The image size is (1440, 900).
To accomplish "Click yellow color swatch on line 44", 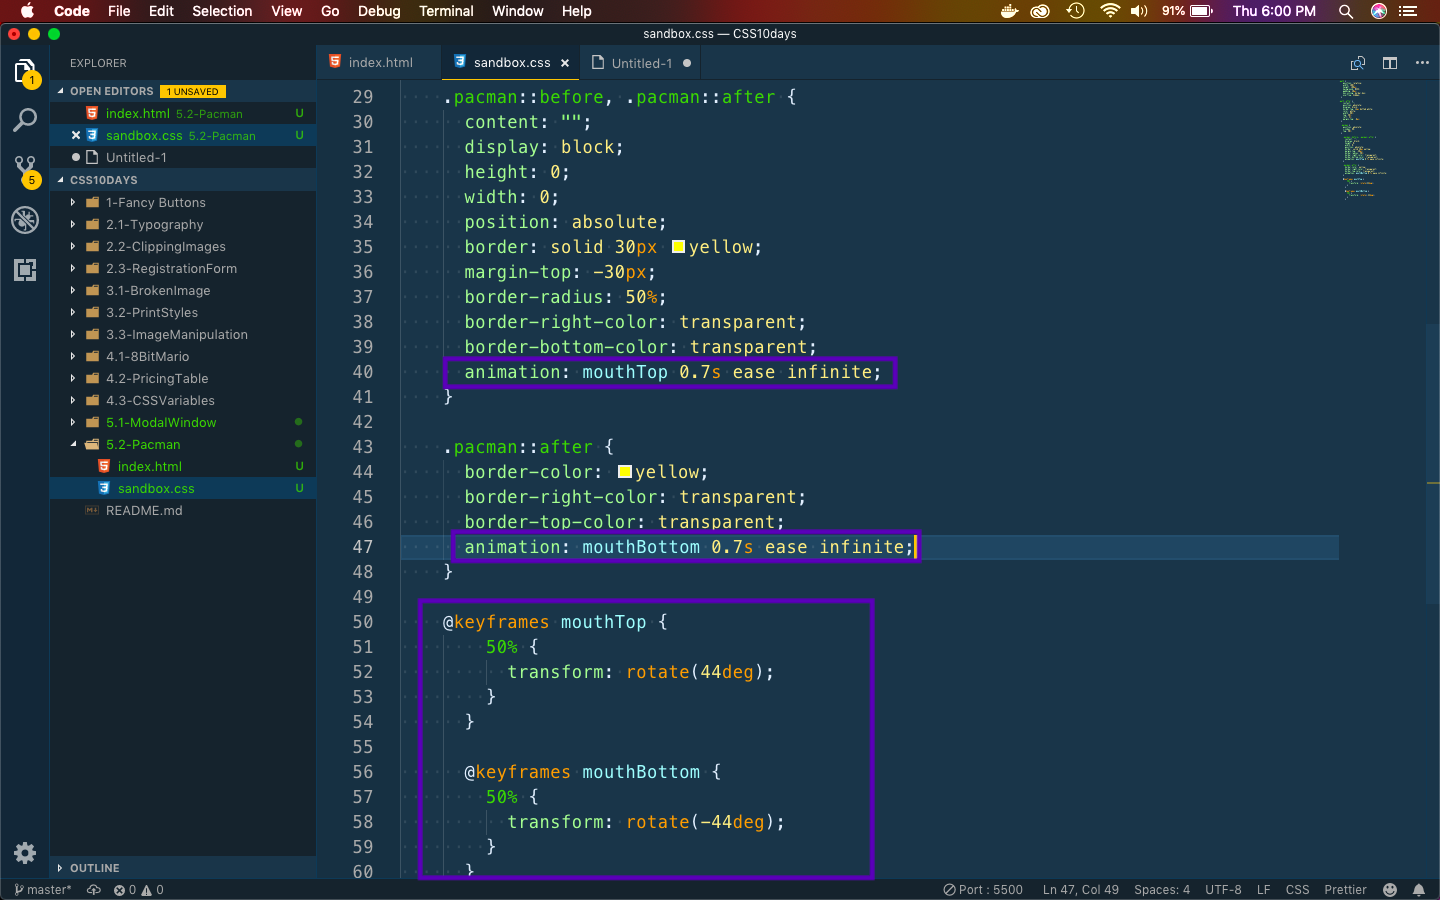I will click(625, 472).
